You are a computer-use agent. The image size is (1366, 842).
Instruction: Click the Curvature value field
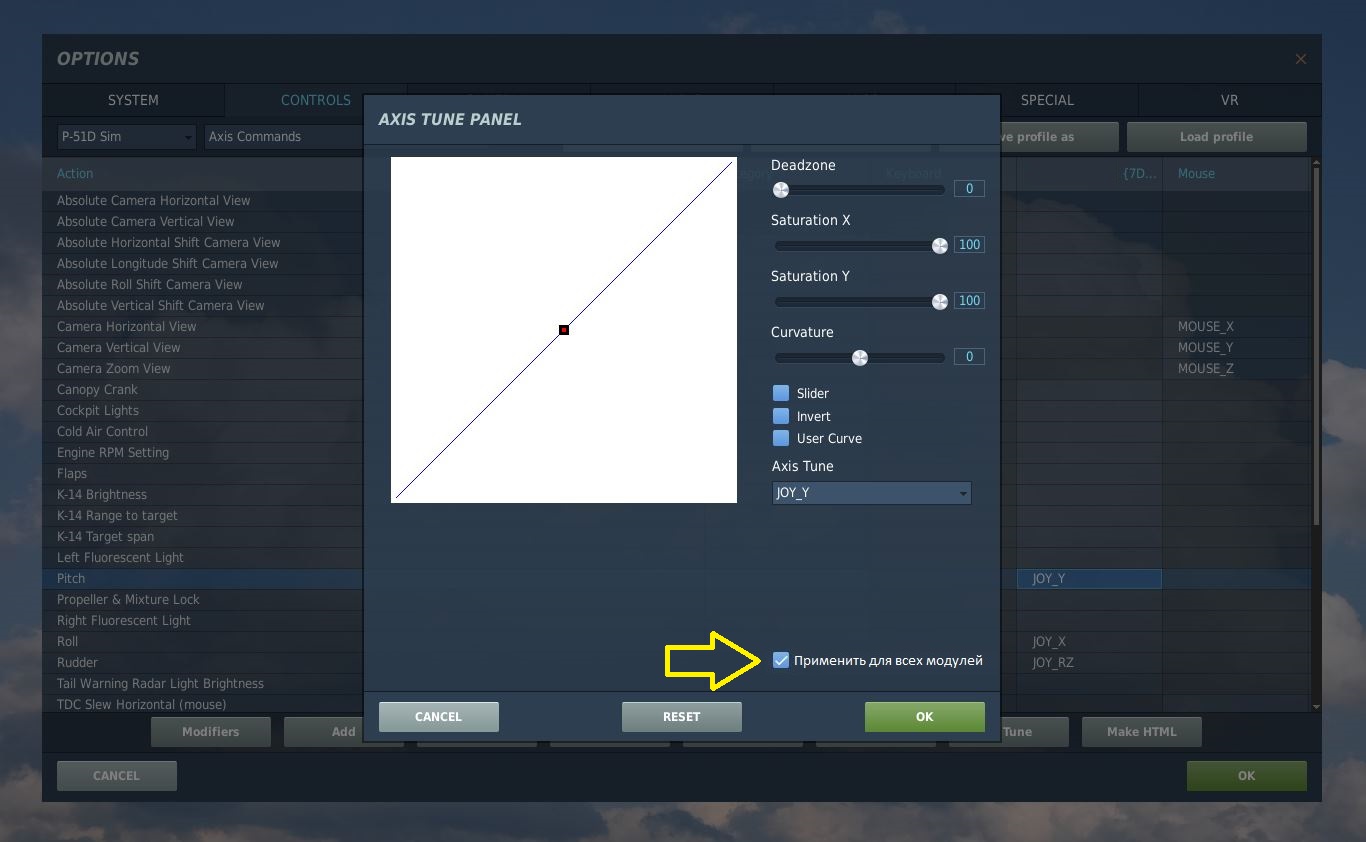point(969,356)
